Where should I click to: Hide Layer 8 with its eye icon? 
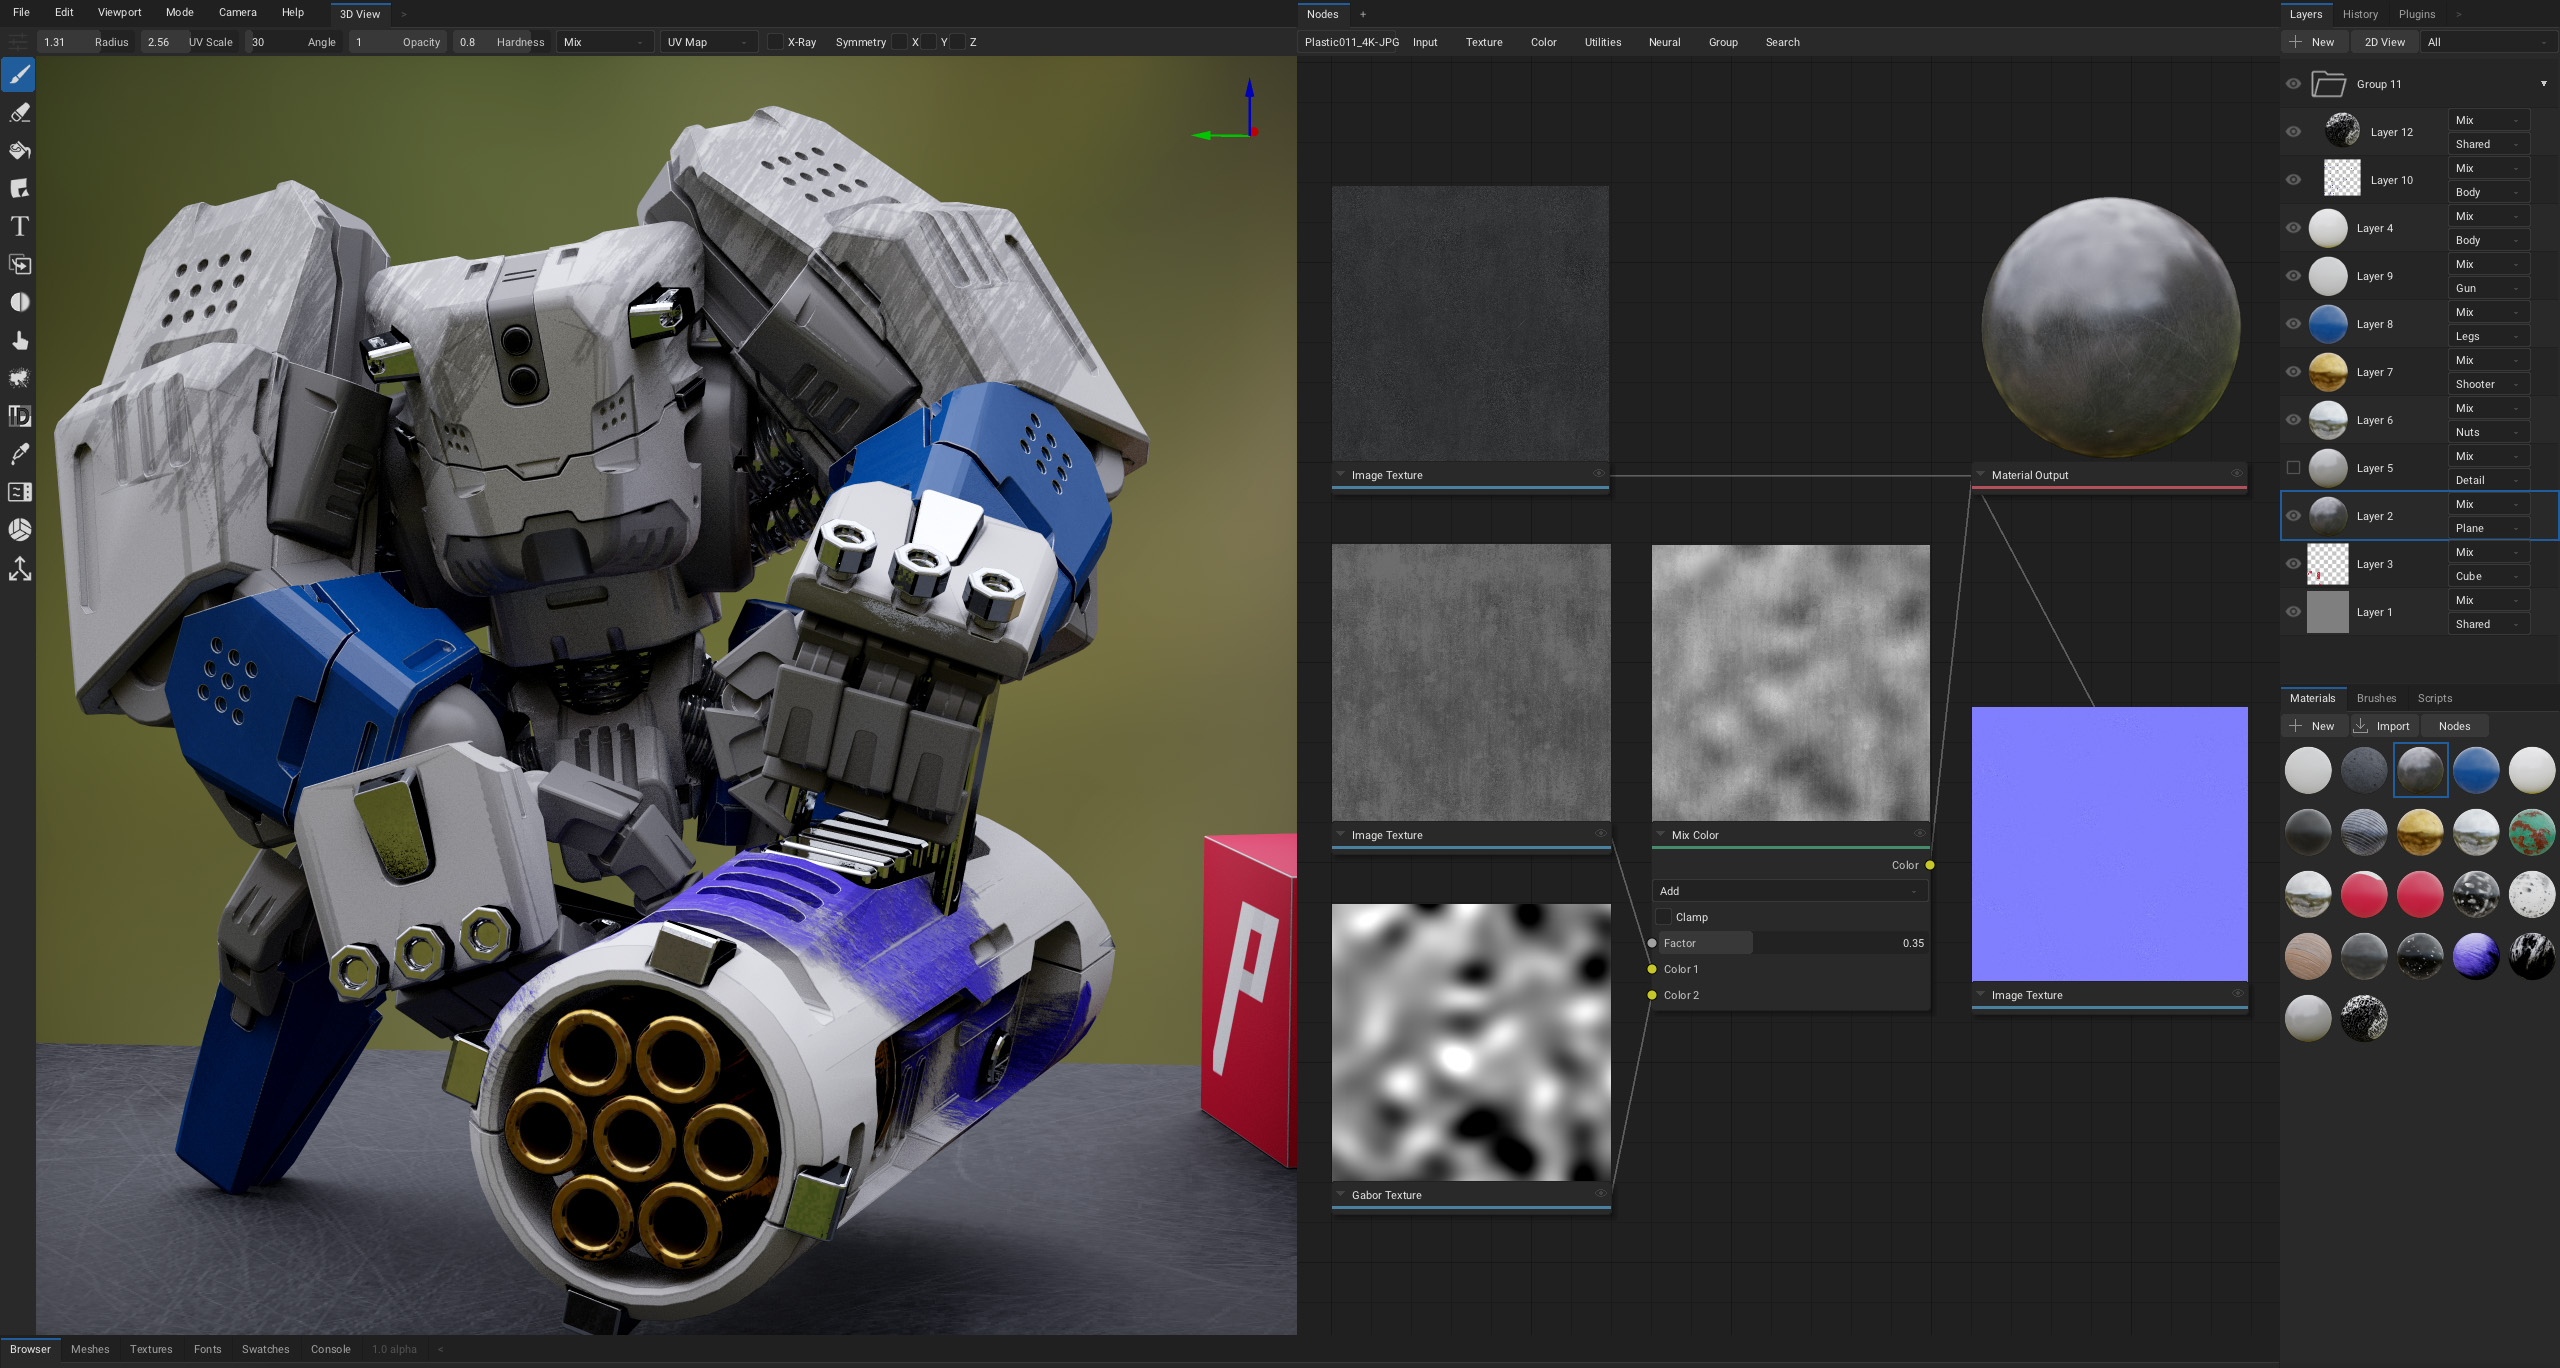point(2293,324)
